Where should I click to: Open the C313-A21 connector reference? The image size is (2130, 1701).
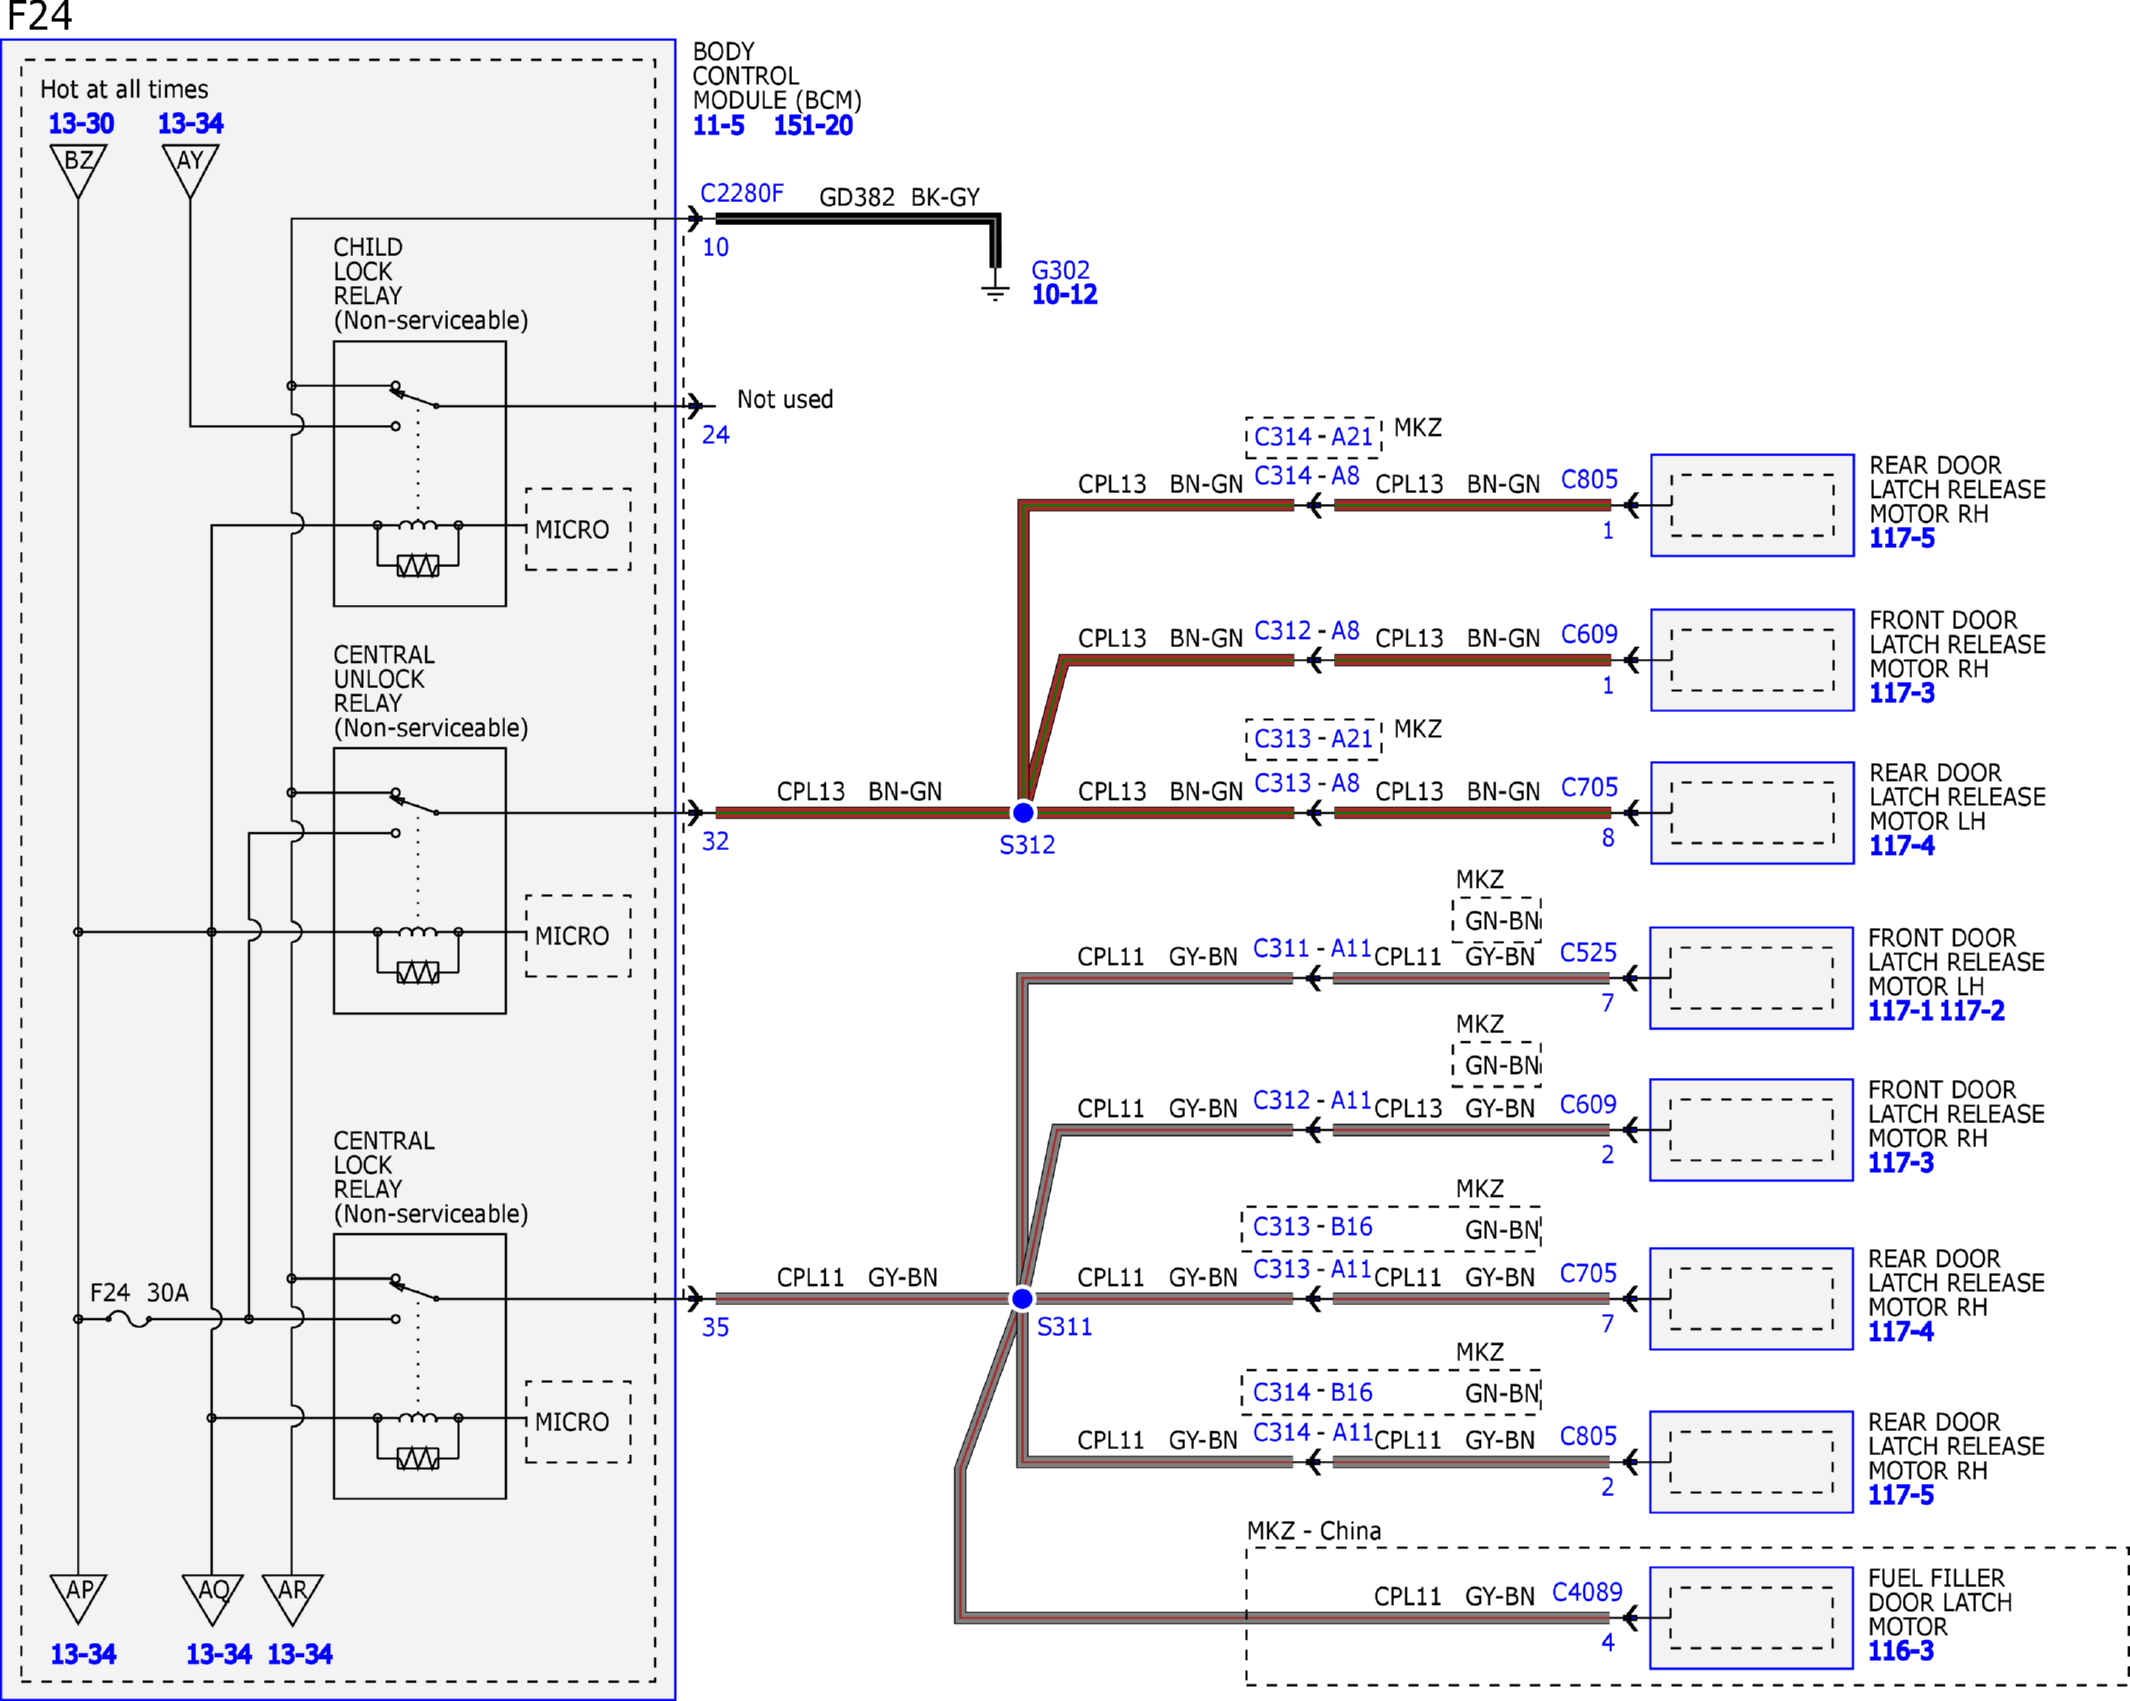tap(1313, 739)
